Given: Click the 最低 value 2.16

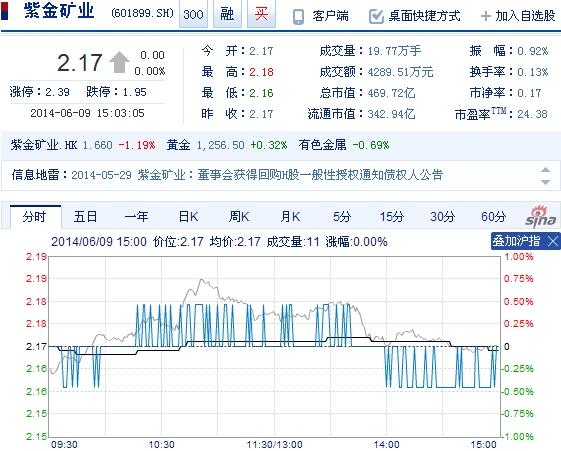Looking at the screenshot, I should click(261, 93).
